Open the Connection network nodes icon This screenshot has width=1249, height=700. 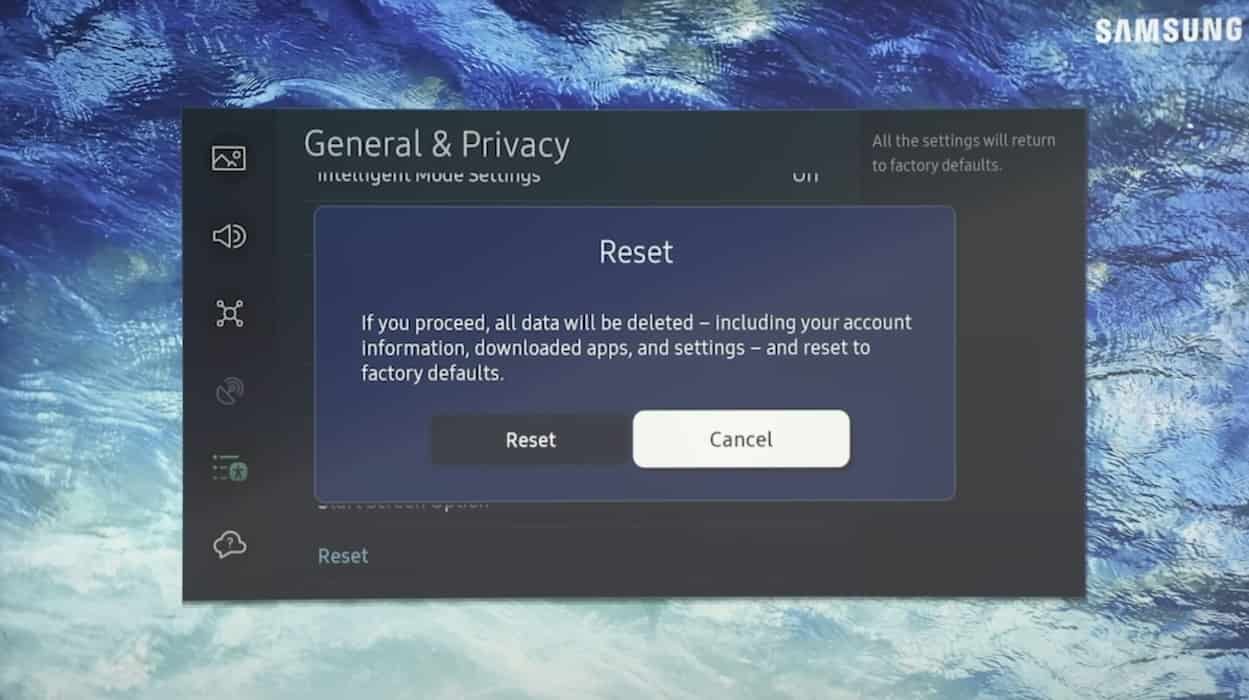[x=229, y=314]
